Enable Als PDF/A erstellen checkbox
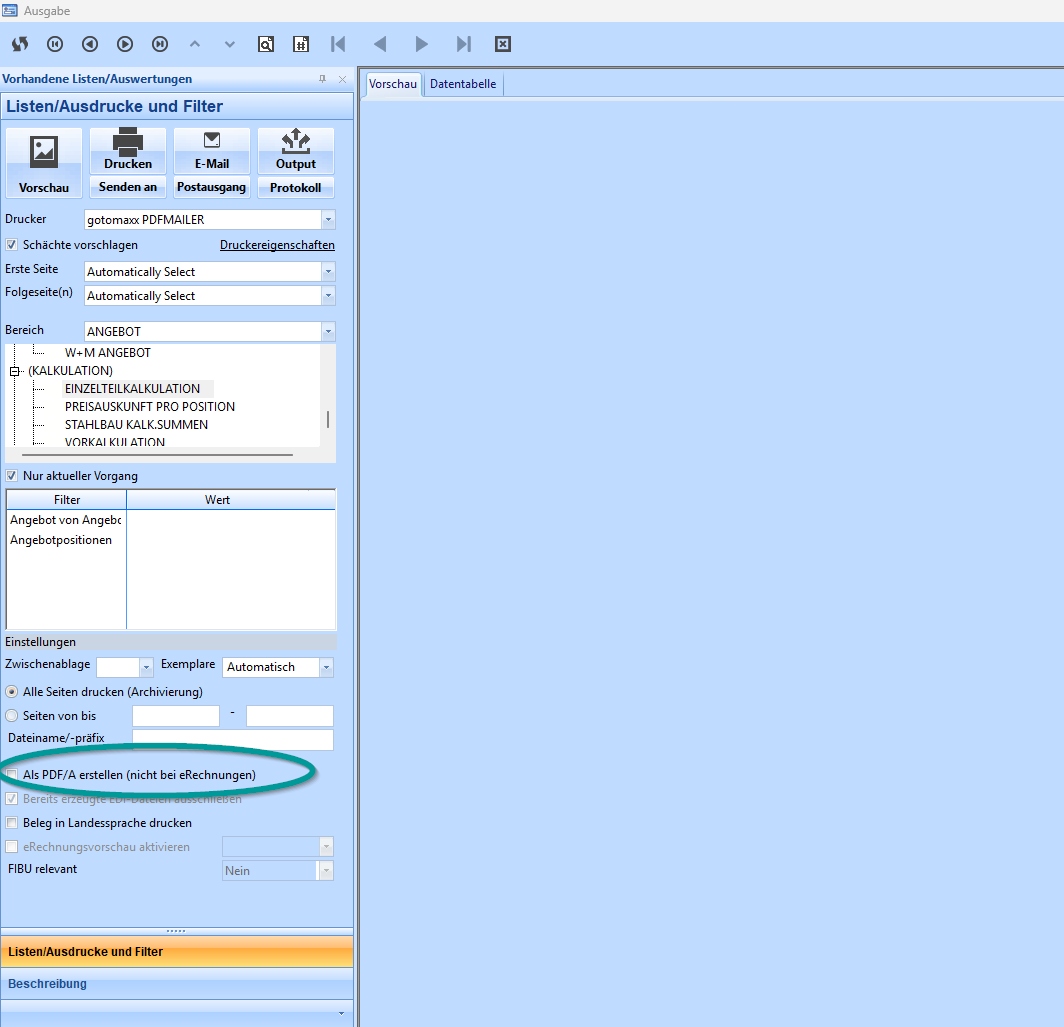1064x1027 pixels. (12, 775)
